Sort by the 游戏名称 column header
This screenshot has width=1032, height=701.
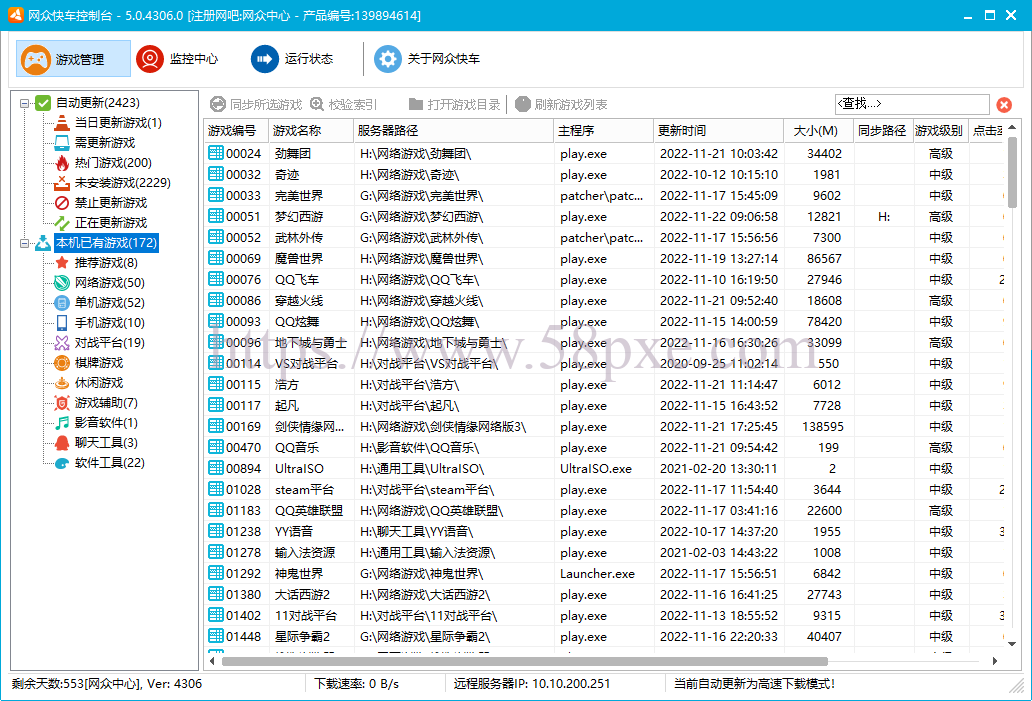coord(312,131)
